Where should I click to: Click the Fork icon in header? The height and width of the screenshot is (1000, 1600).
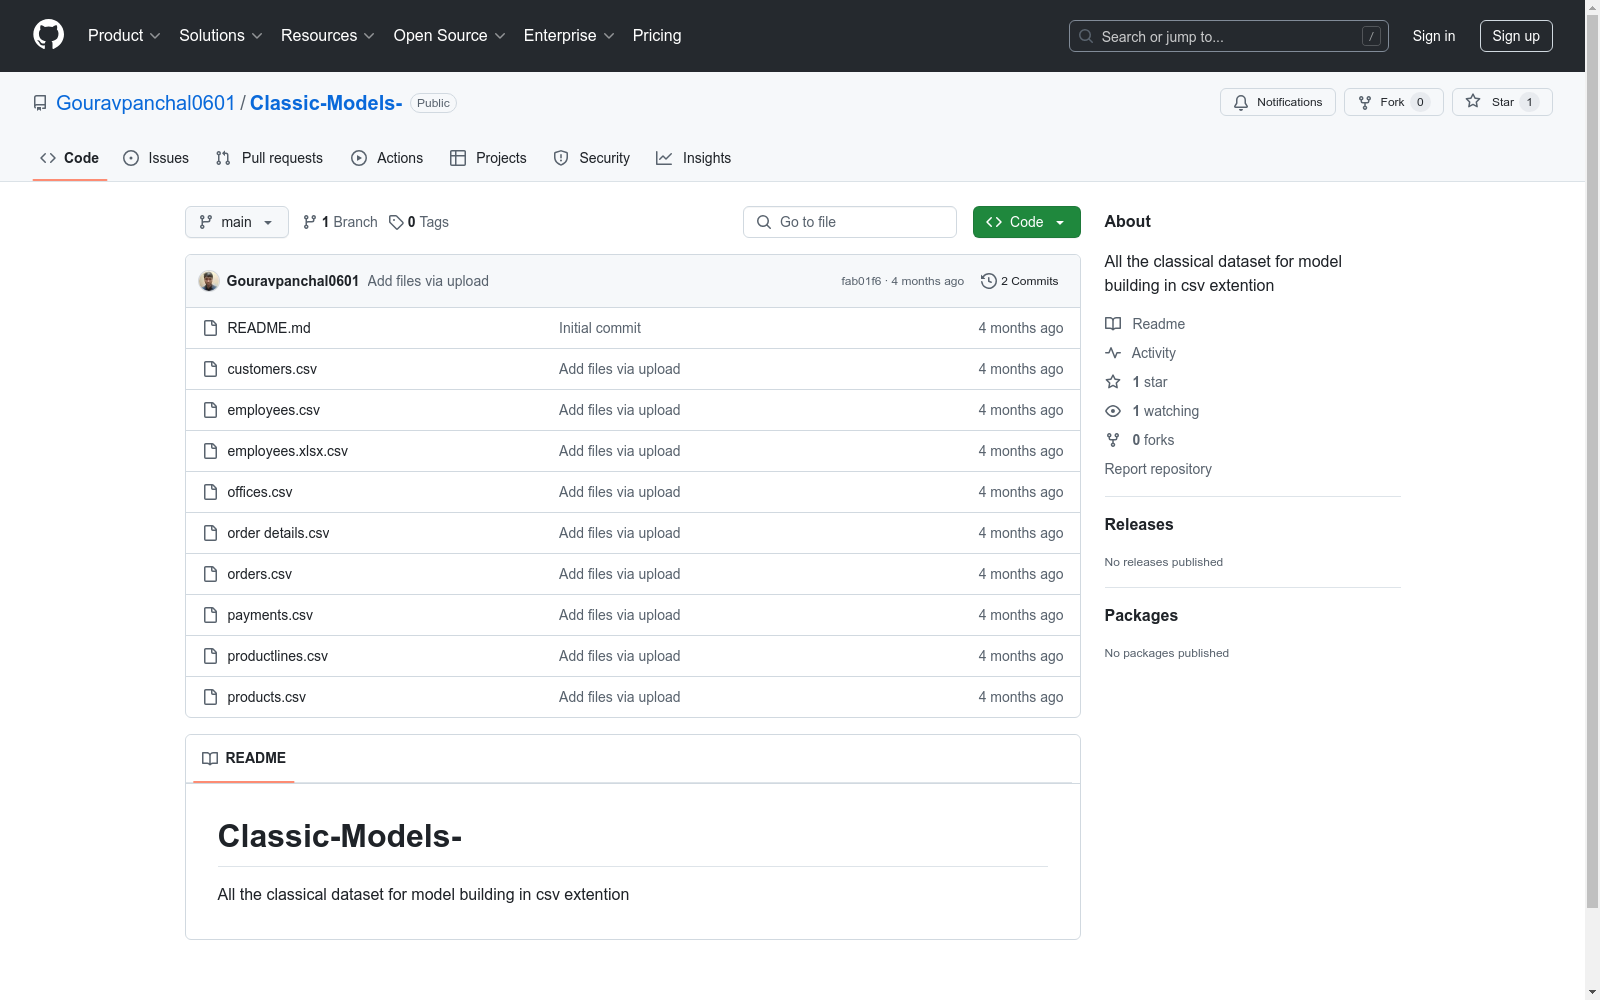tap(1365, 102)
